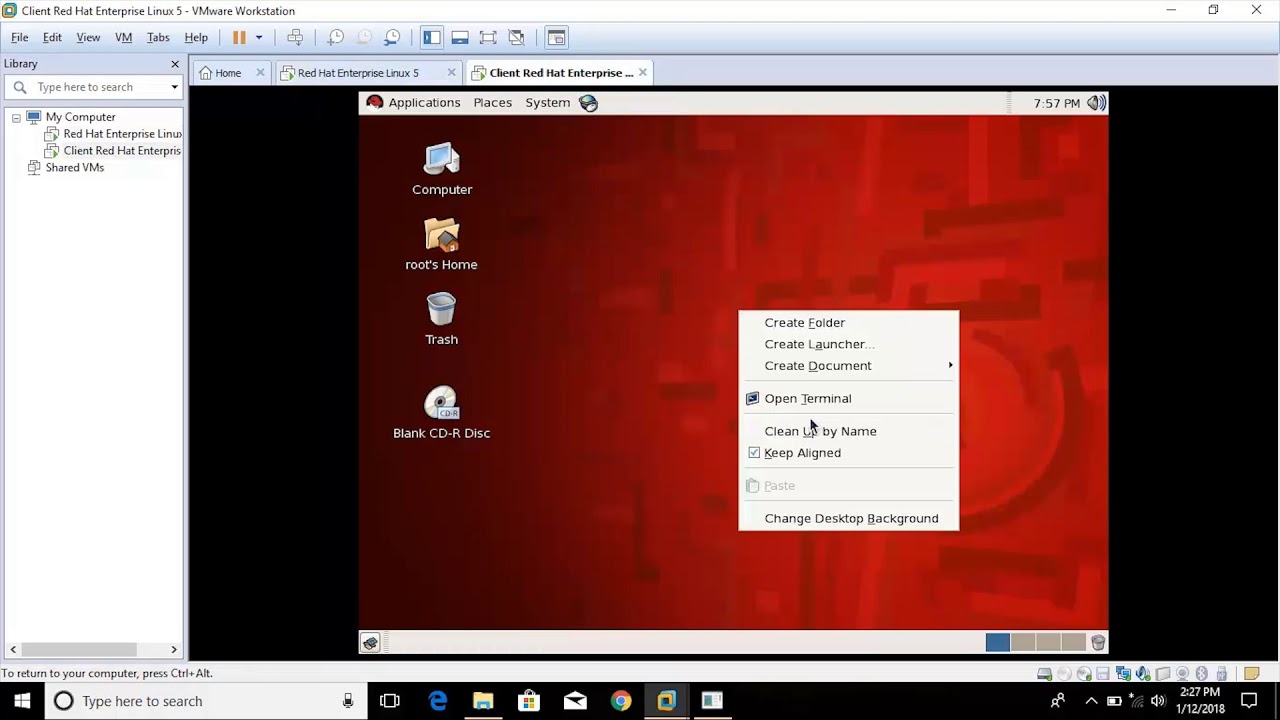Open the Edit menu
This screenshot has width=1280, height=720.
click(52, 38)
